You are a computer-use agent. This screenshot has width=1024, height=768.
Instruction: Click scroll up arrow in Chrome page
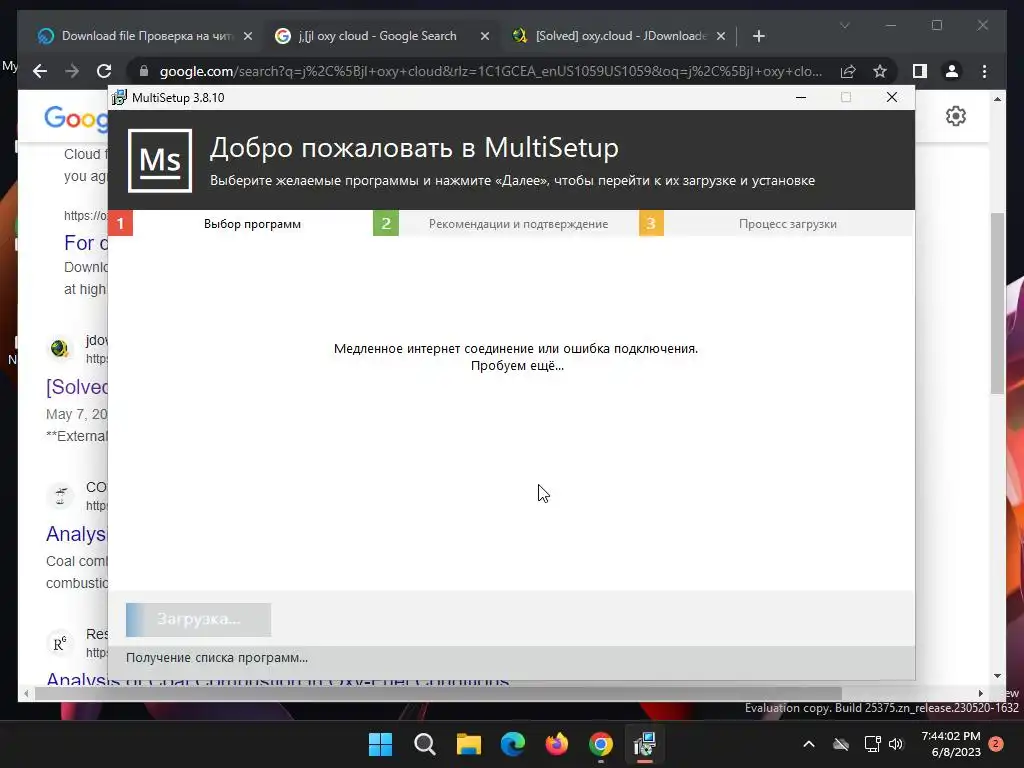(x=997, y=99)
